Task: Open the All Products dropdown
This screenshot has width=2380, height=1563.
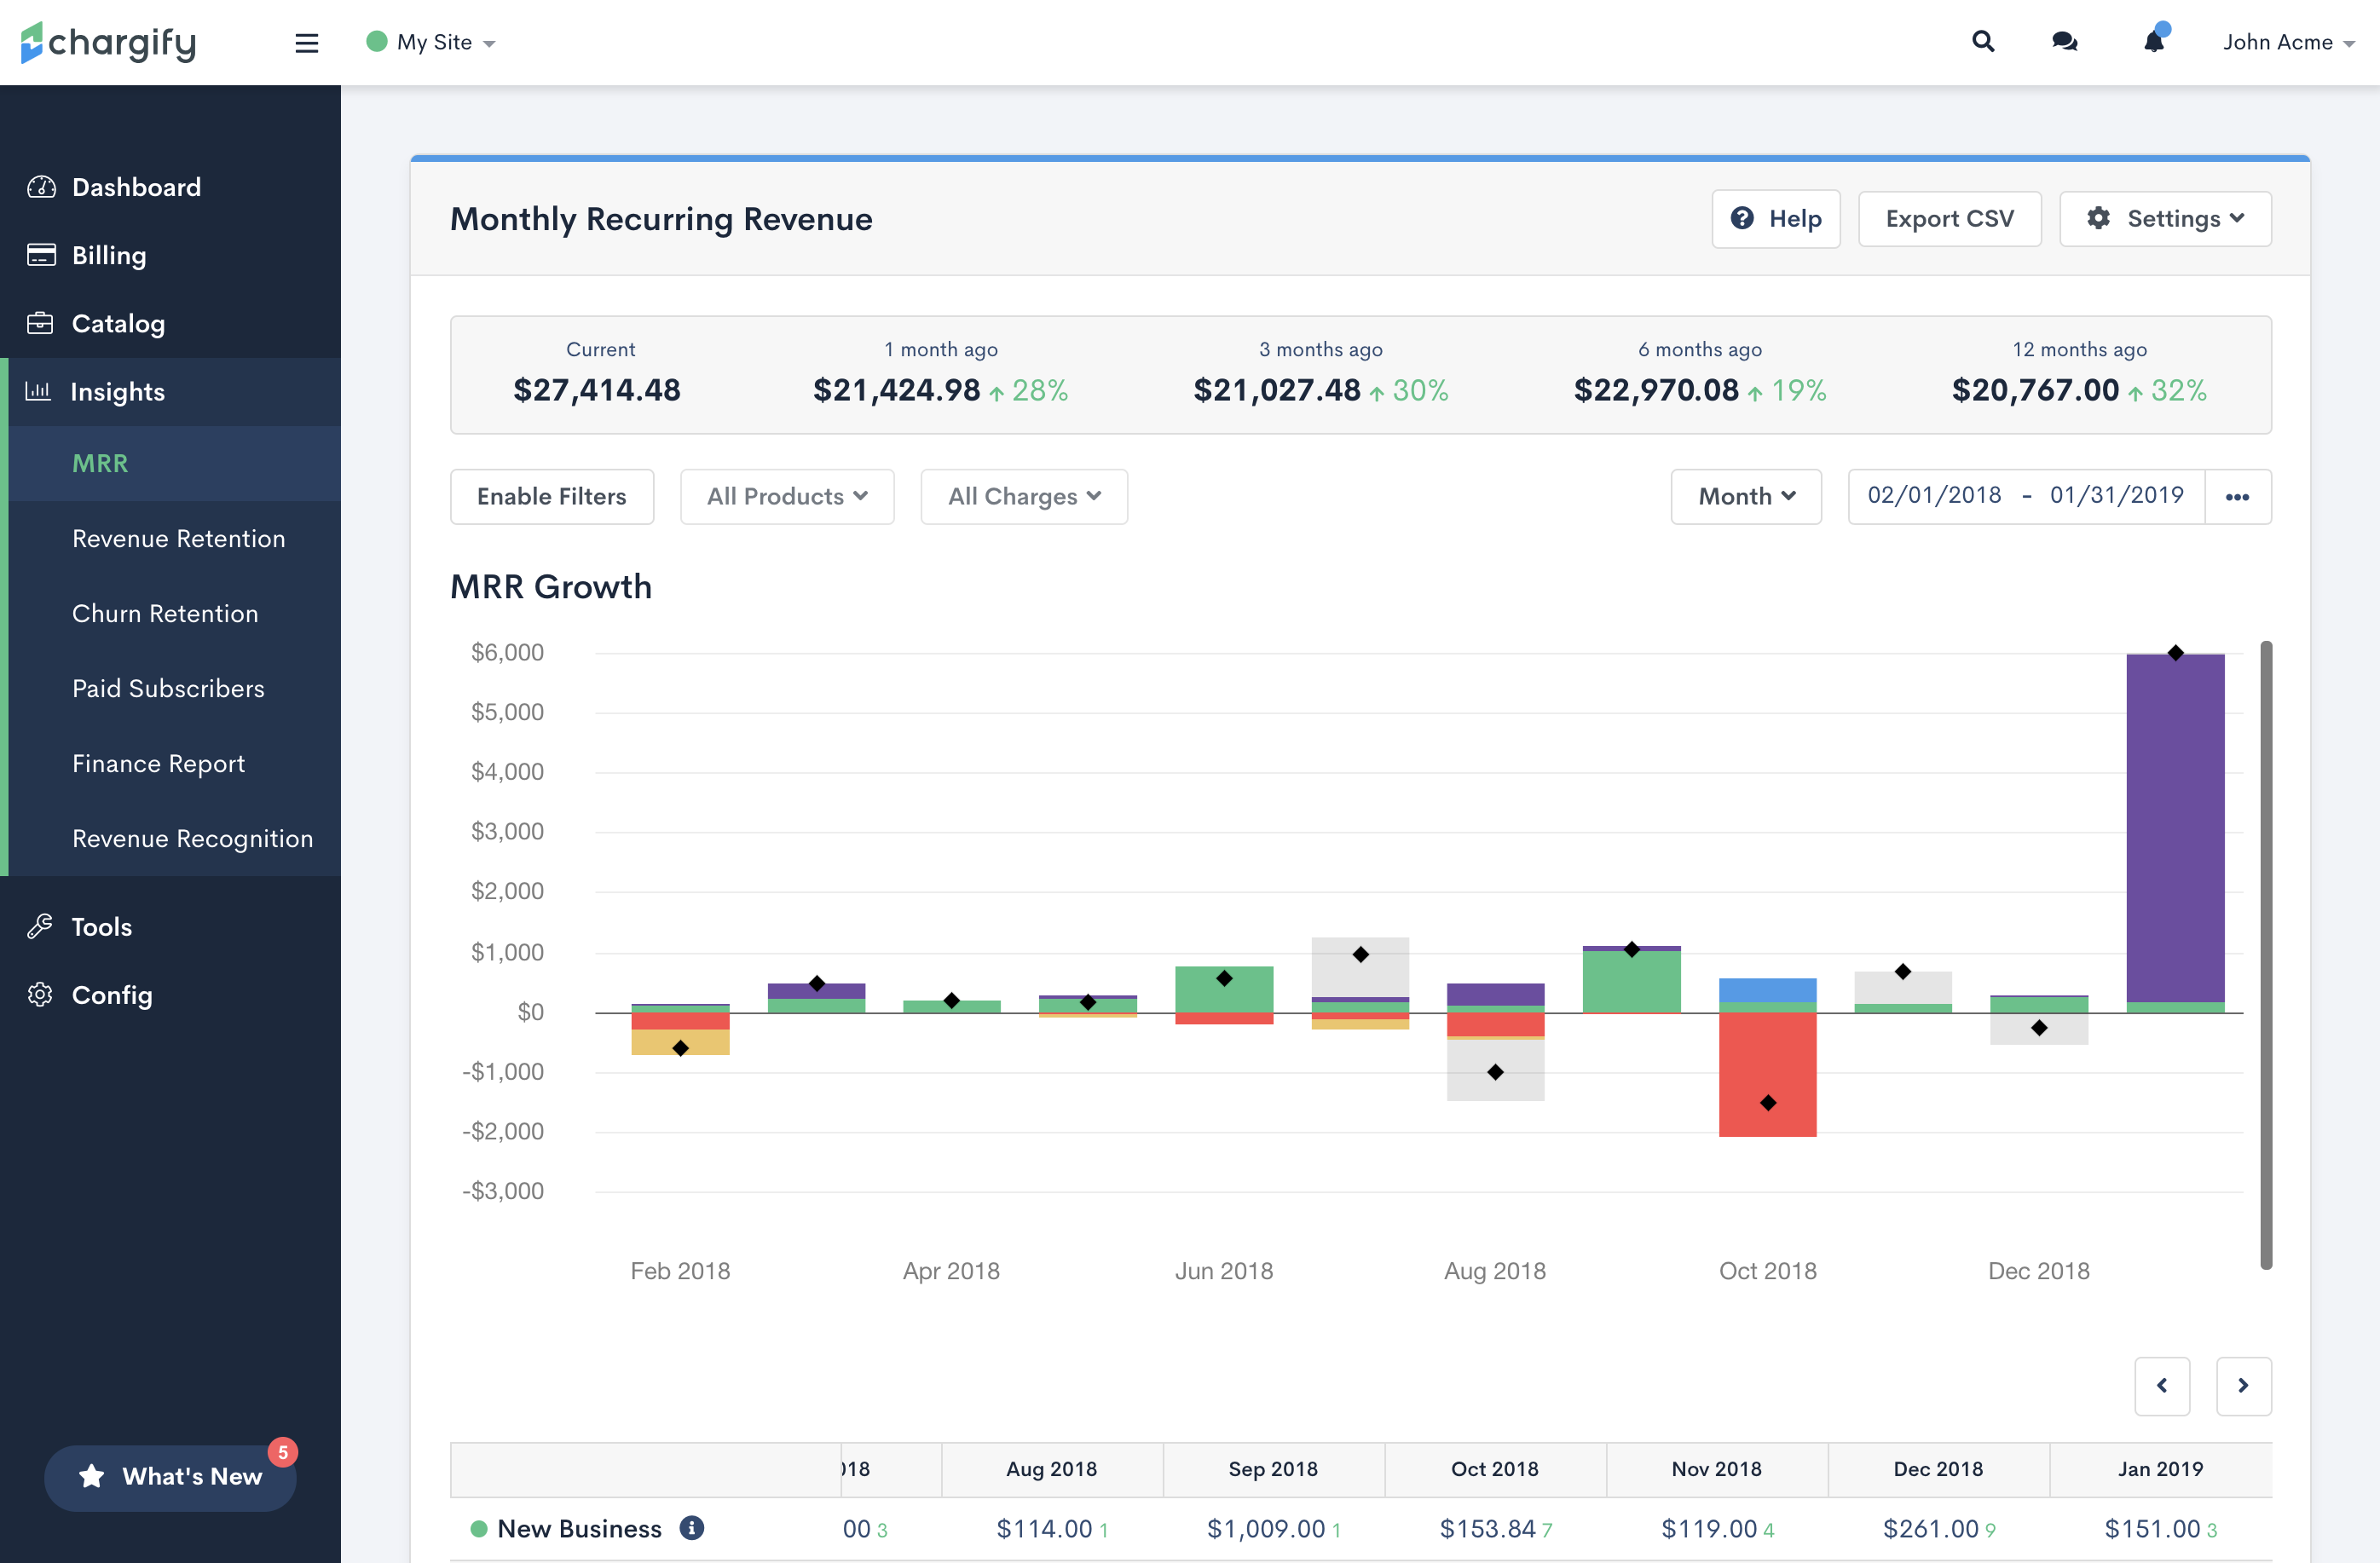Action: coord(786,497)
